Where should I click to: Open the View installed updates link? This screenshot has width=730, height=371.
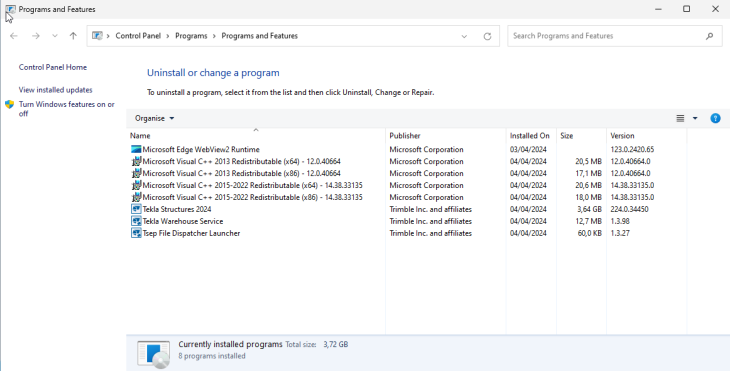coord(55,90)
